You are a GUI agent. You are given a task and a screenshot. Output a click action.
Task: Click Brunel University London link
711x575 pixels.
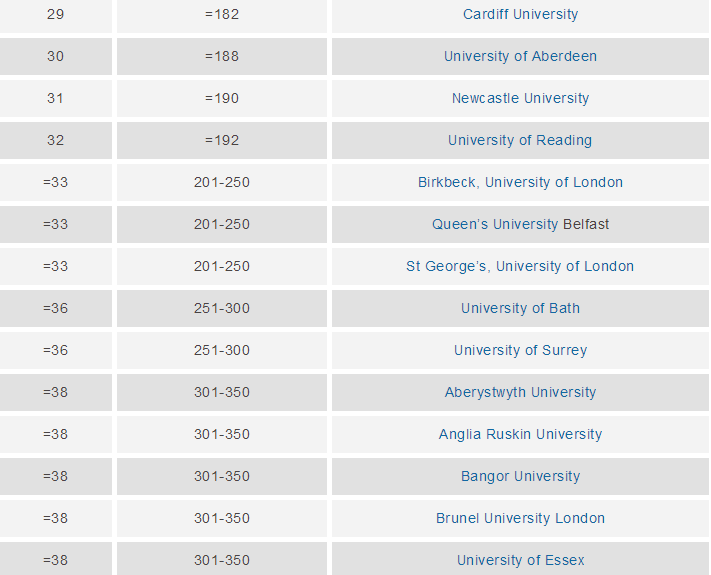520,519
